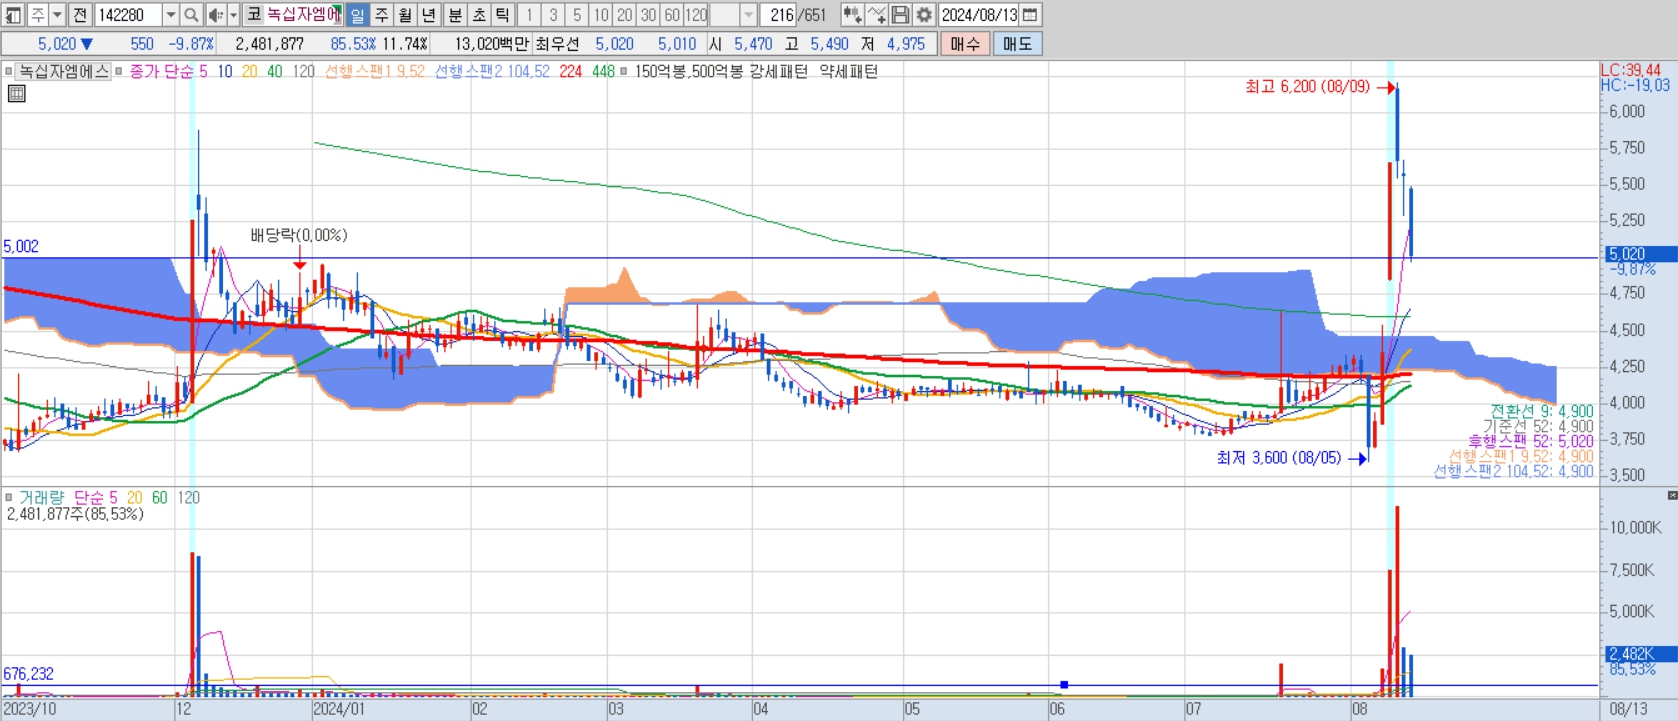Viewport: 1678px width, 721px height.
Task: Click the date field 2024/08/13
Action: (x=980, y=15)
